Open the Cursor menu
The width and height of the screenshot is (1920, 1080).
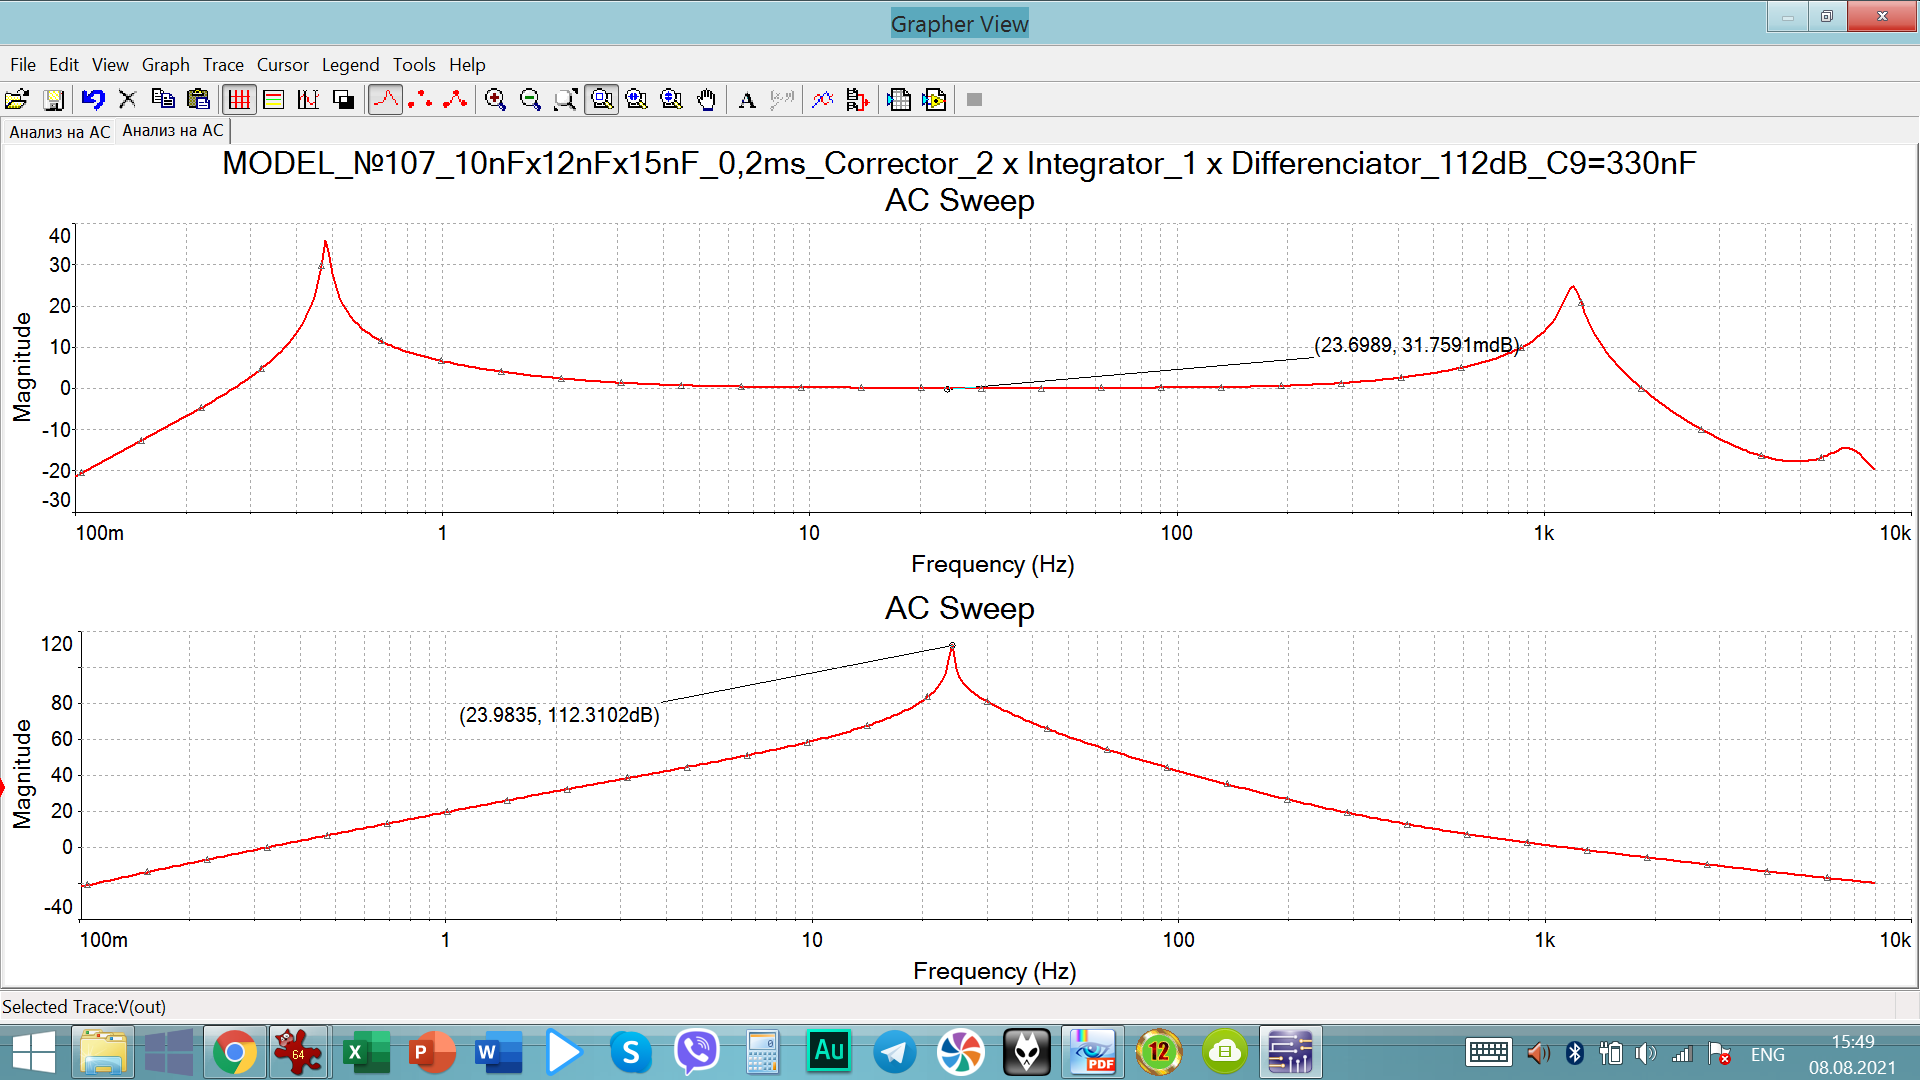pos(282,64)
